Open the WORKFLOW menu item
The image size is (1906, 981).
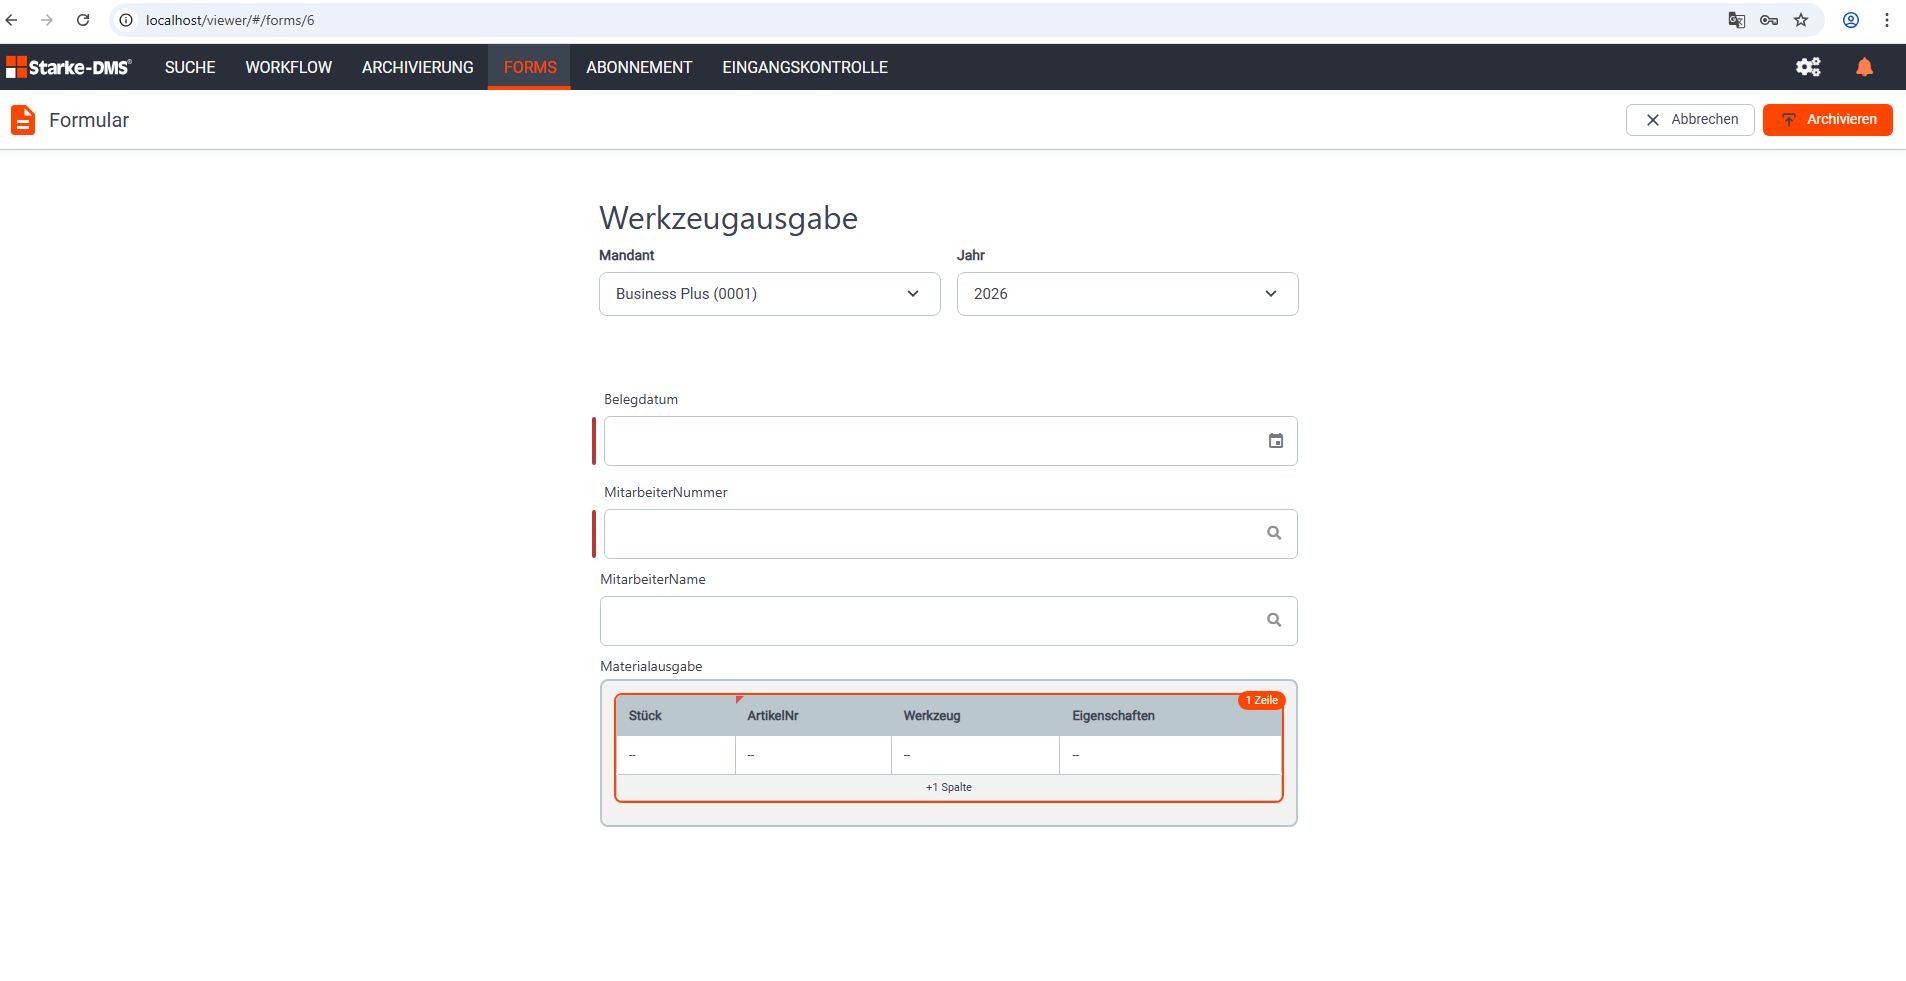(289, 67)
